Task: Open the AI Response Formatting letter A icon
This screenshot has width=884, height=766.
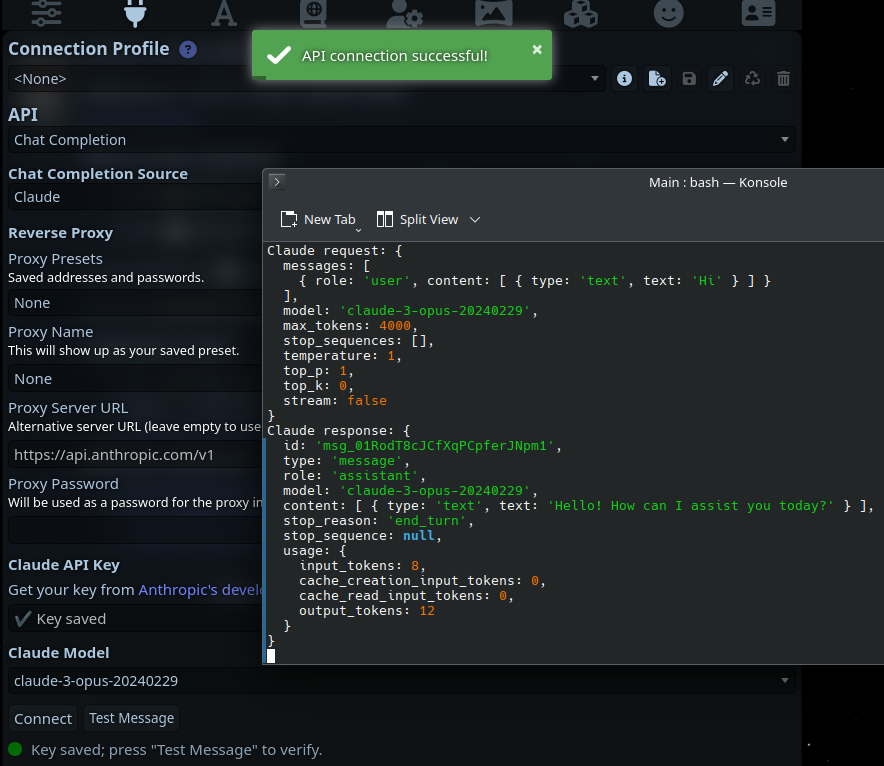Action: coord(224,12)
